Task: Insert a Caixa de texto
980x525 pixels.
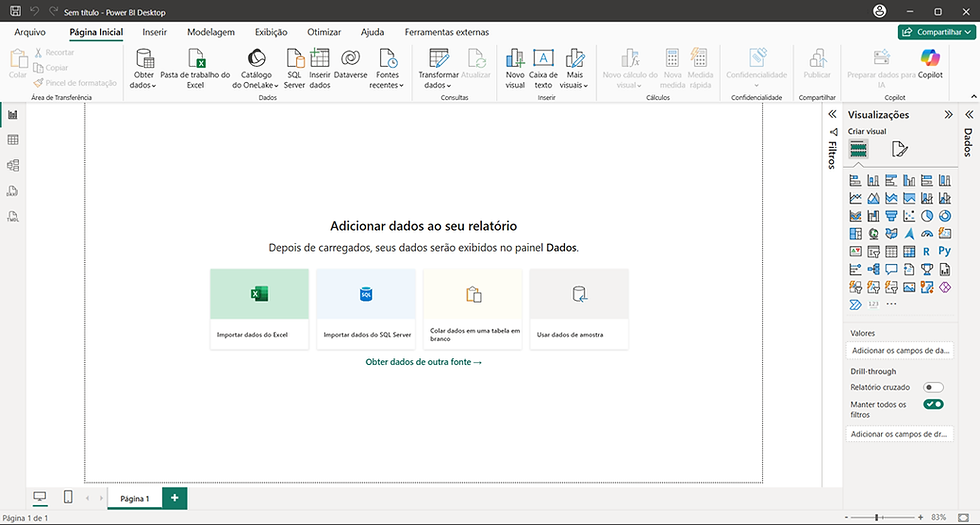Action: tap(543, 69)
